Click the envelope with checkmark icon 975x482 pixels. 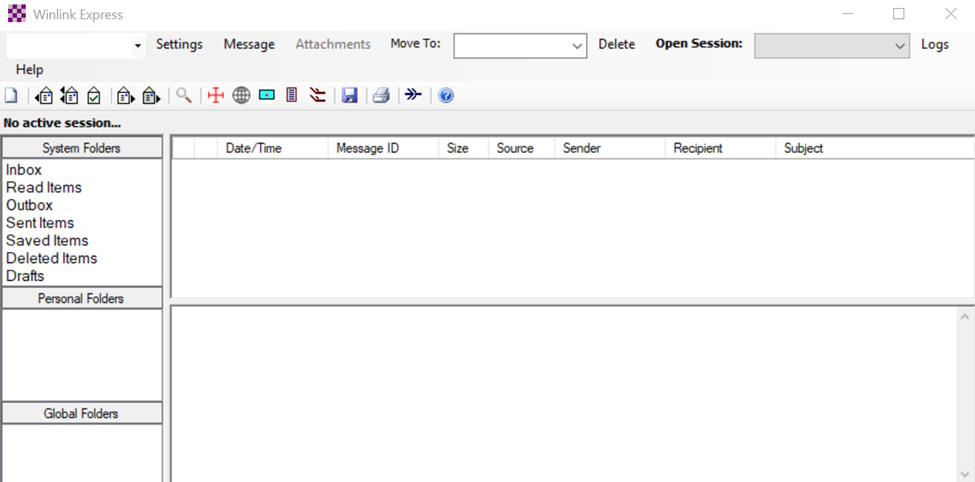pos(94,96)
